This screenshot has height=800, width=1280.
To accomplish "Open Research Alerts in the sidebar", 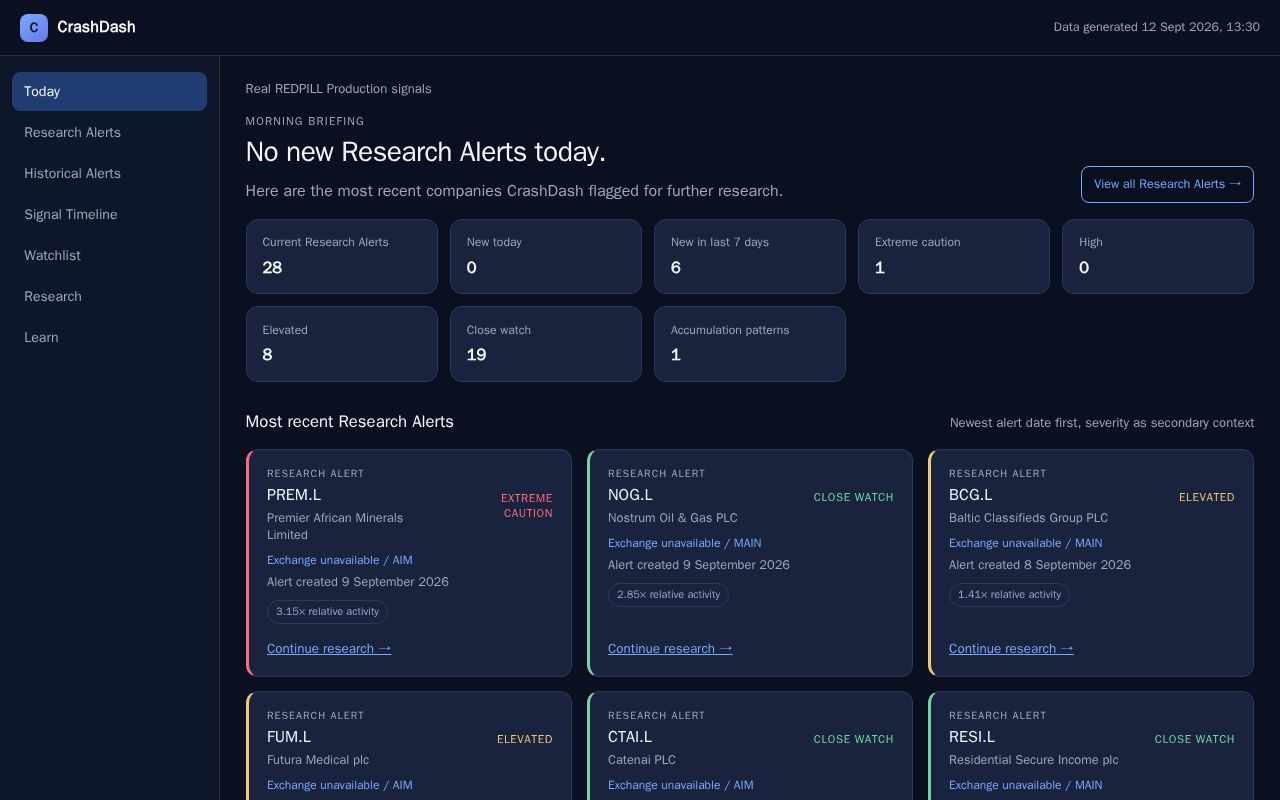I will click(x=109, y=132).
